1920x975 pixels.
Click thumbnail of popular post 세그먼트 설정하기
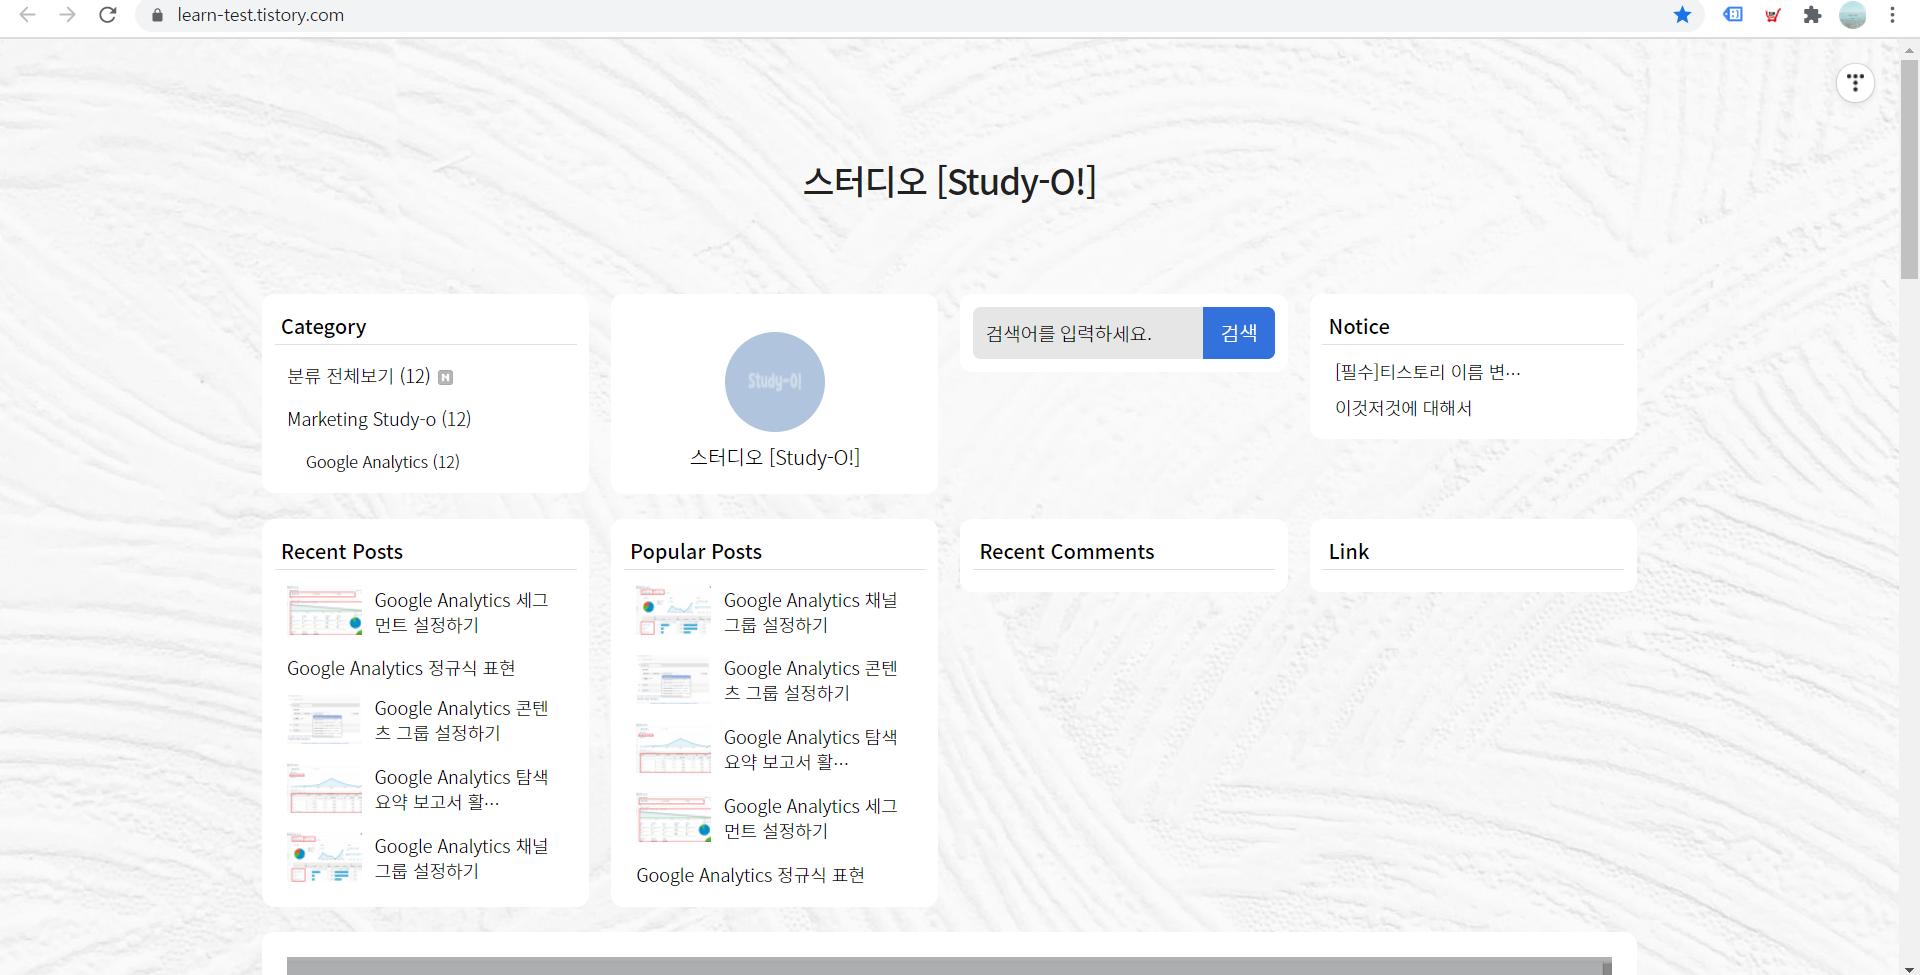pyautogui.click(x=674, y=818)
